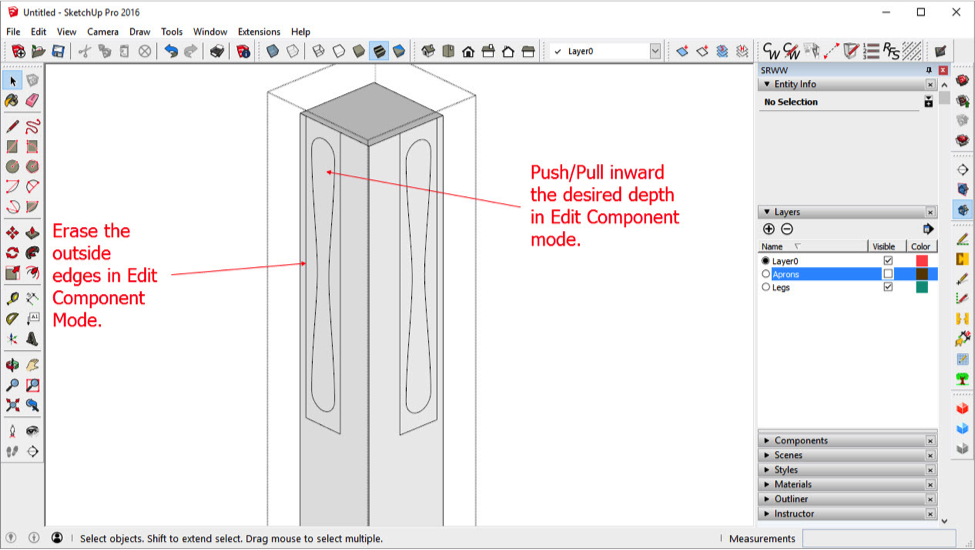Enable visibility for Aprons layer
The image size is (975, 550).
tap(887, 274)
